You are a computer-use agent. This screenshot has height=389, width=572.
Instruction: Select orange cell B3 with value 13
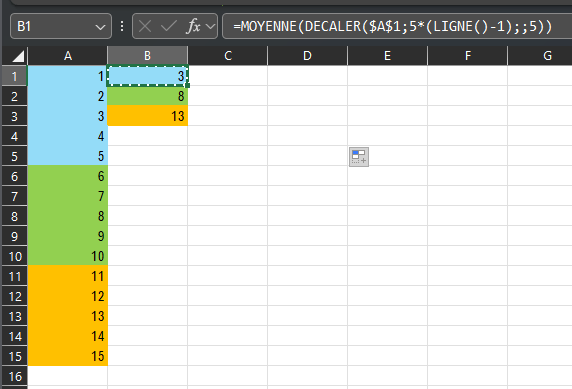click(147, 116)
